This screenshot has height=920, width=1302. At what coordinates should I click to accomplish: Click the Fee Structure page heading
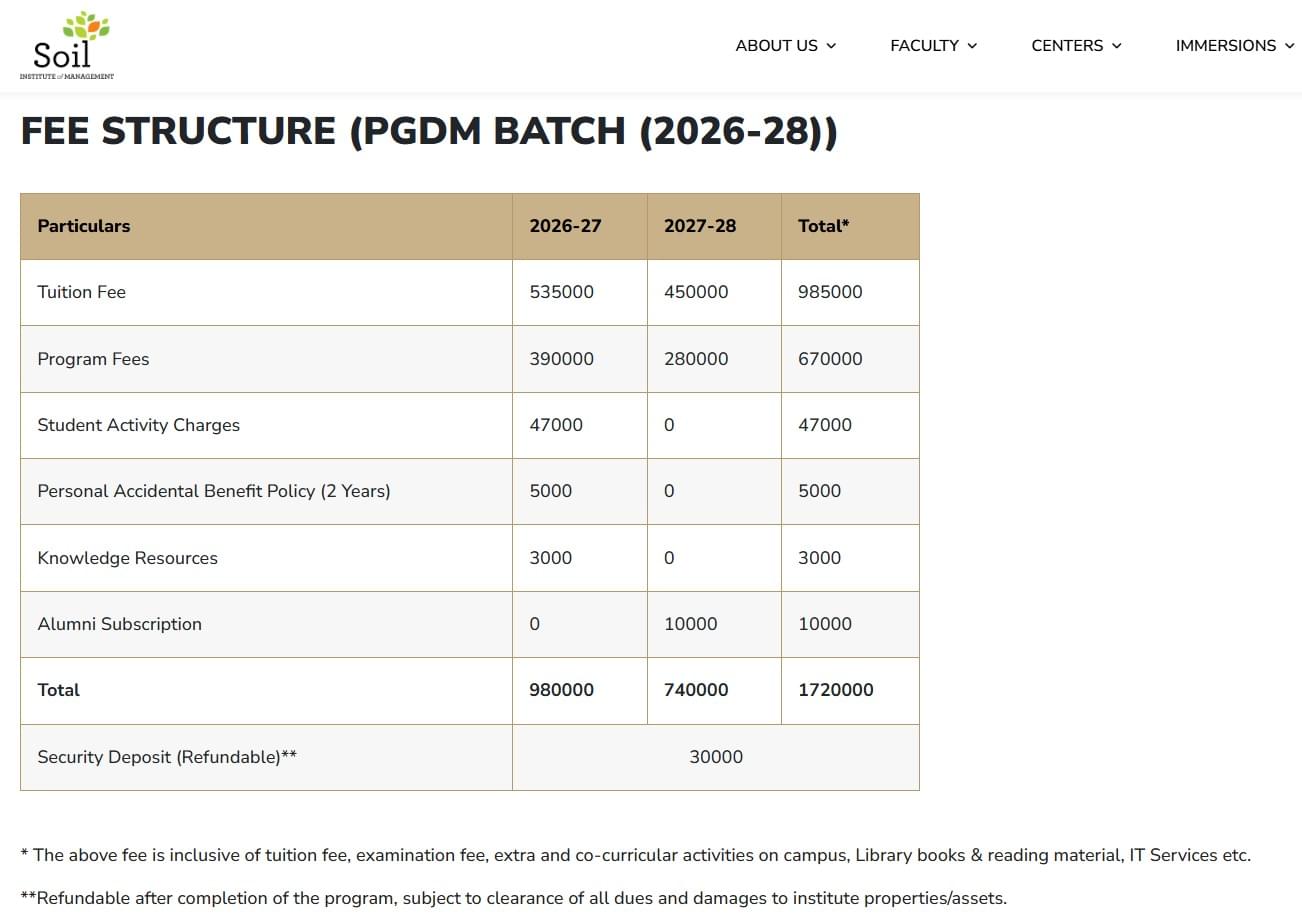pos(428,132)
